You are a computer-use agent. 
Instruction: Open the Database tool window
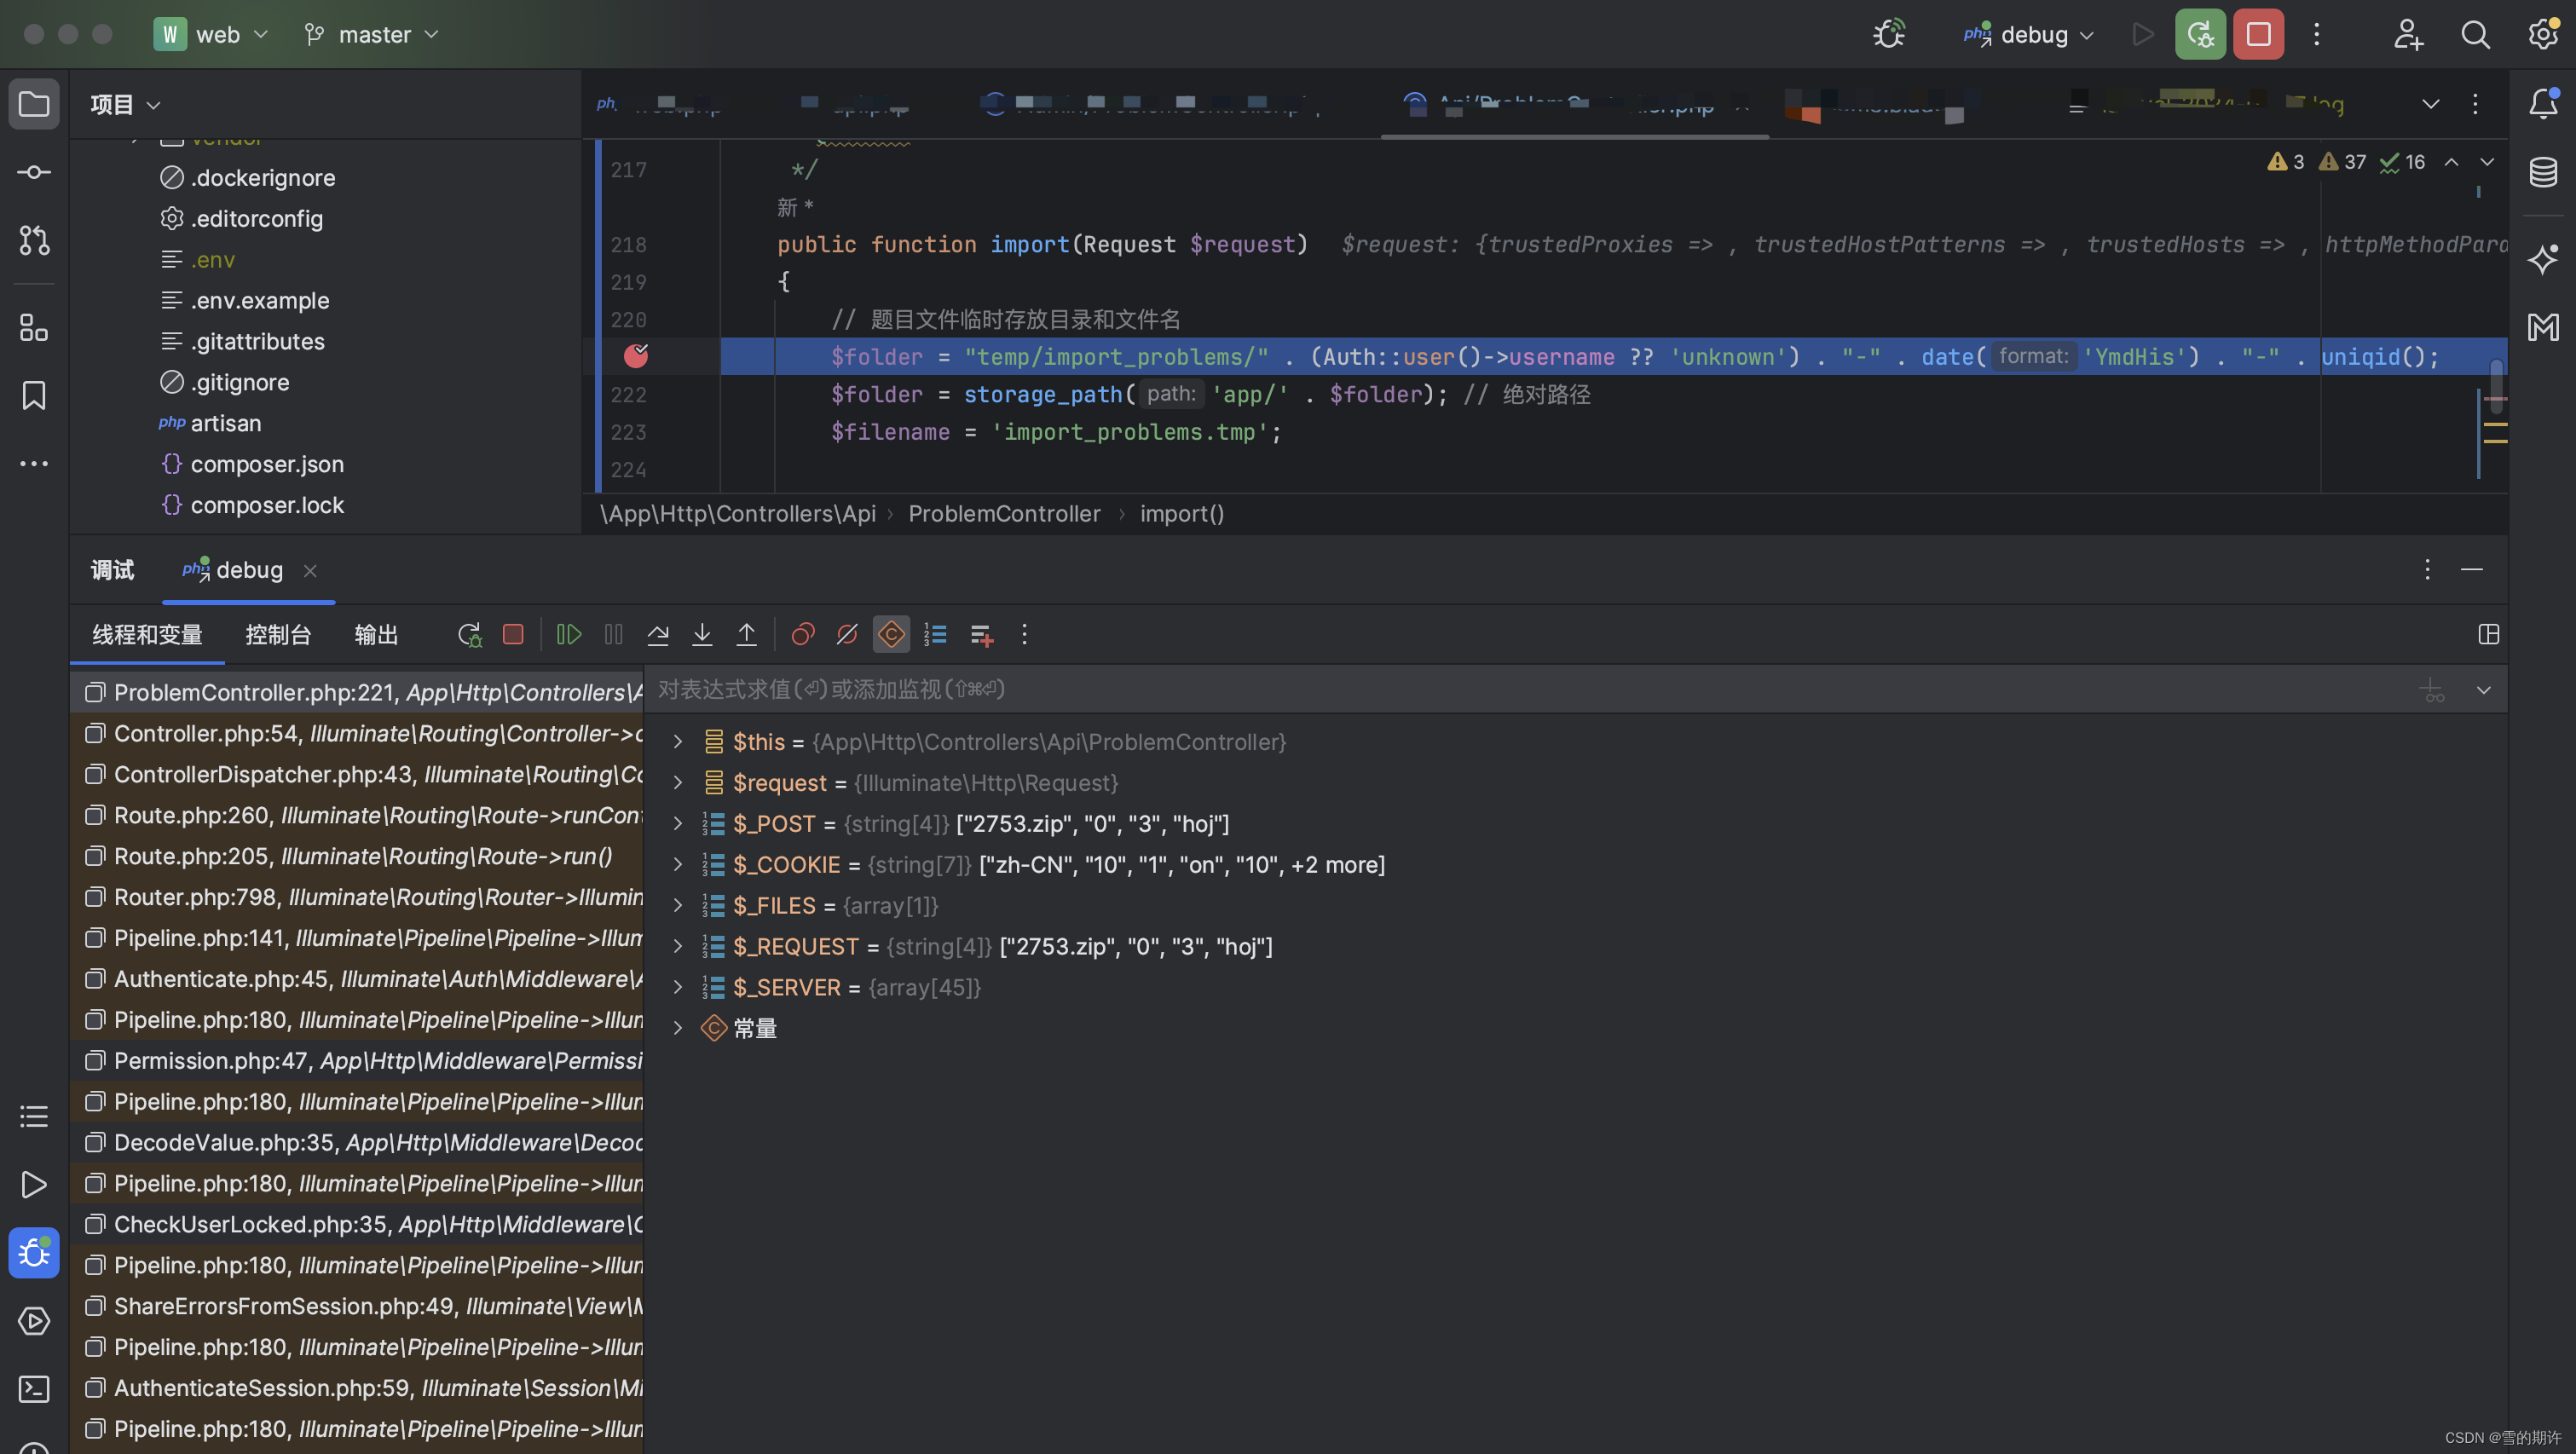coord(2543,172)
